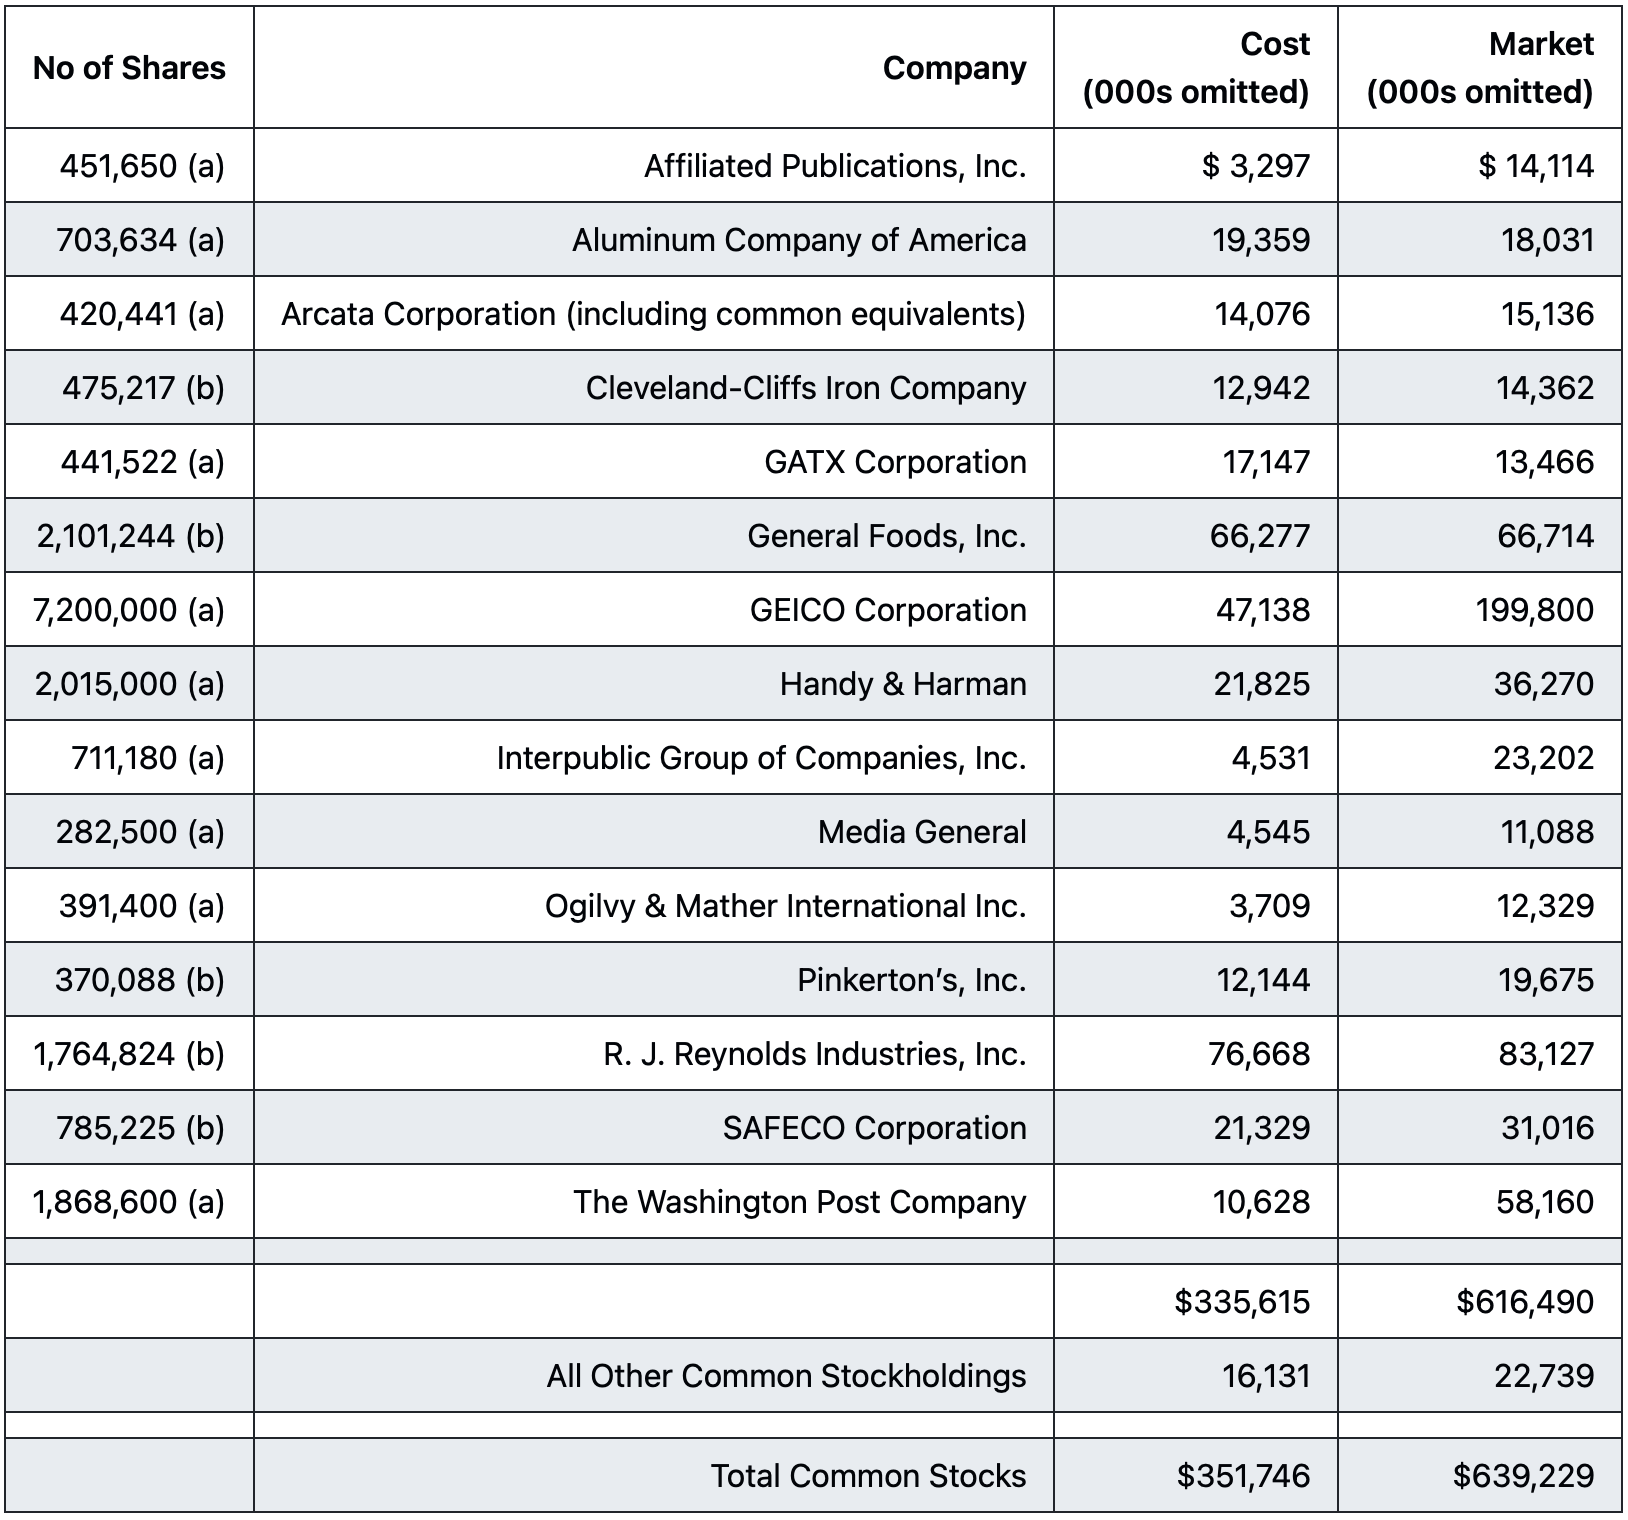
Task: Select the Company column header
Action: tap(654, 68)
